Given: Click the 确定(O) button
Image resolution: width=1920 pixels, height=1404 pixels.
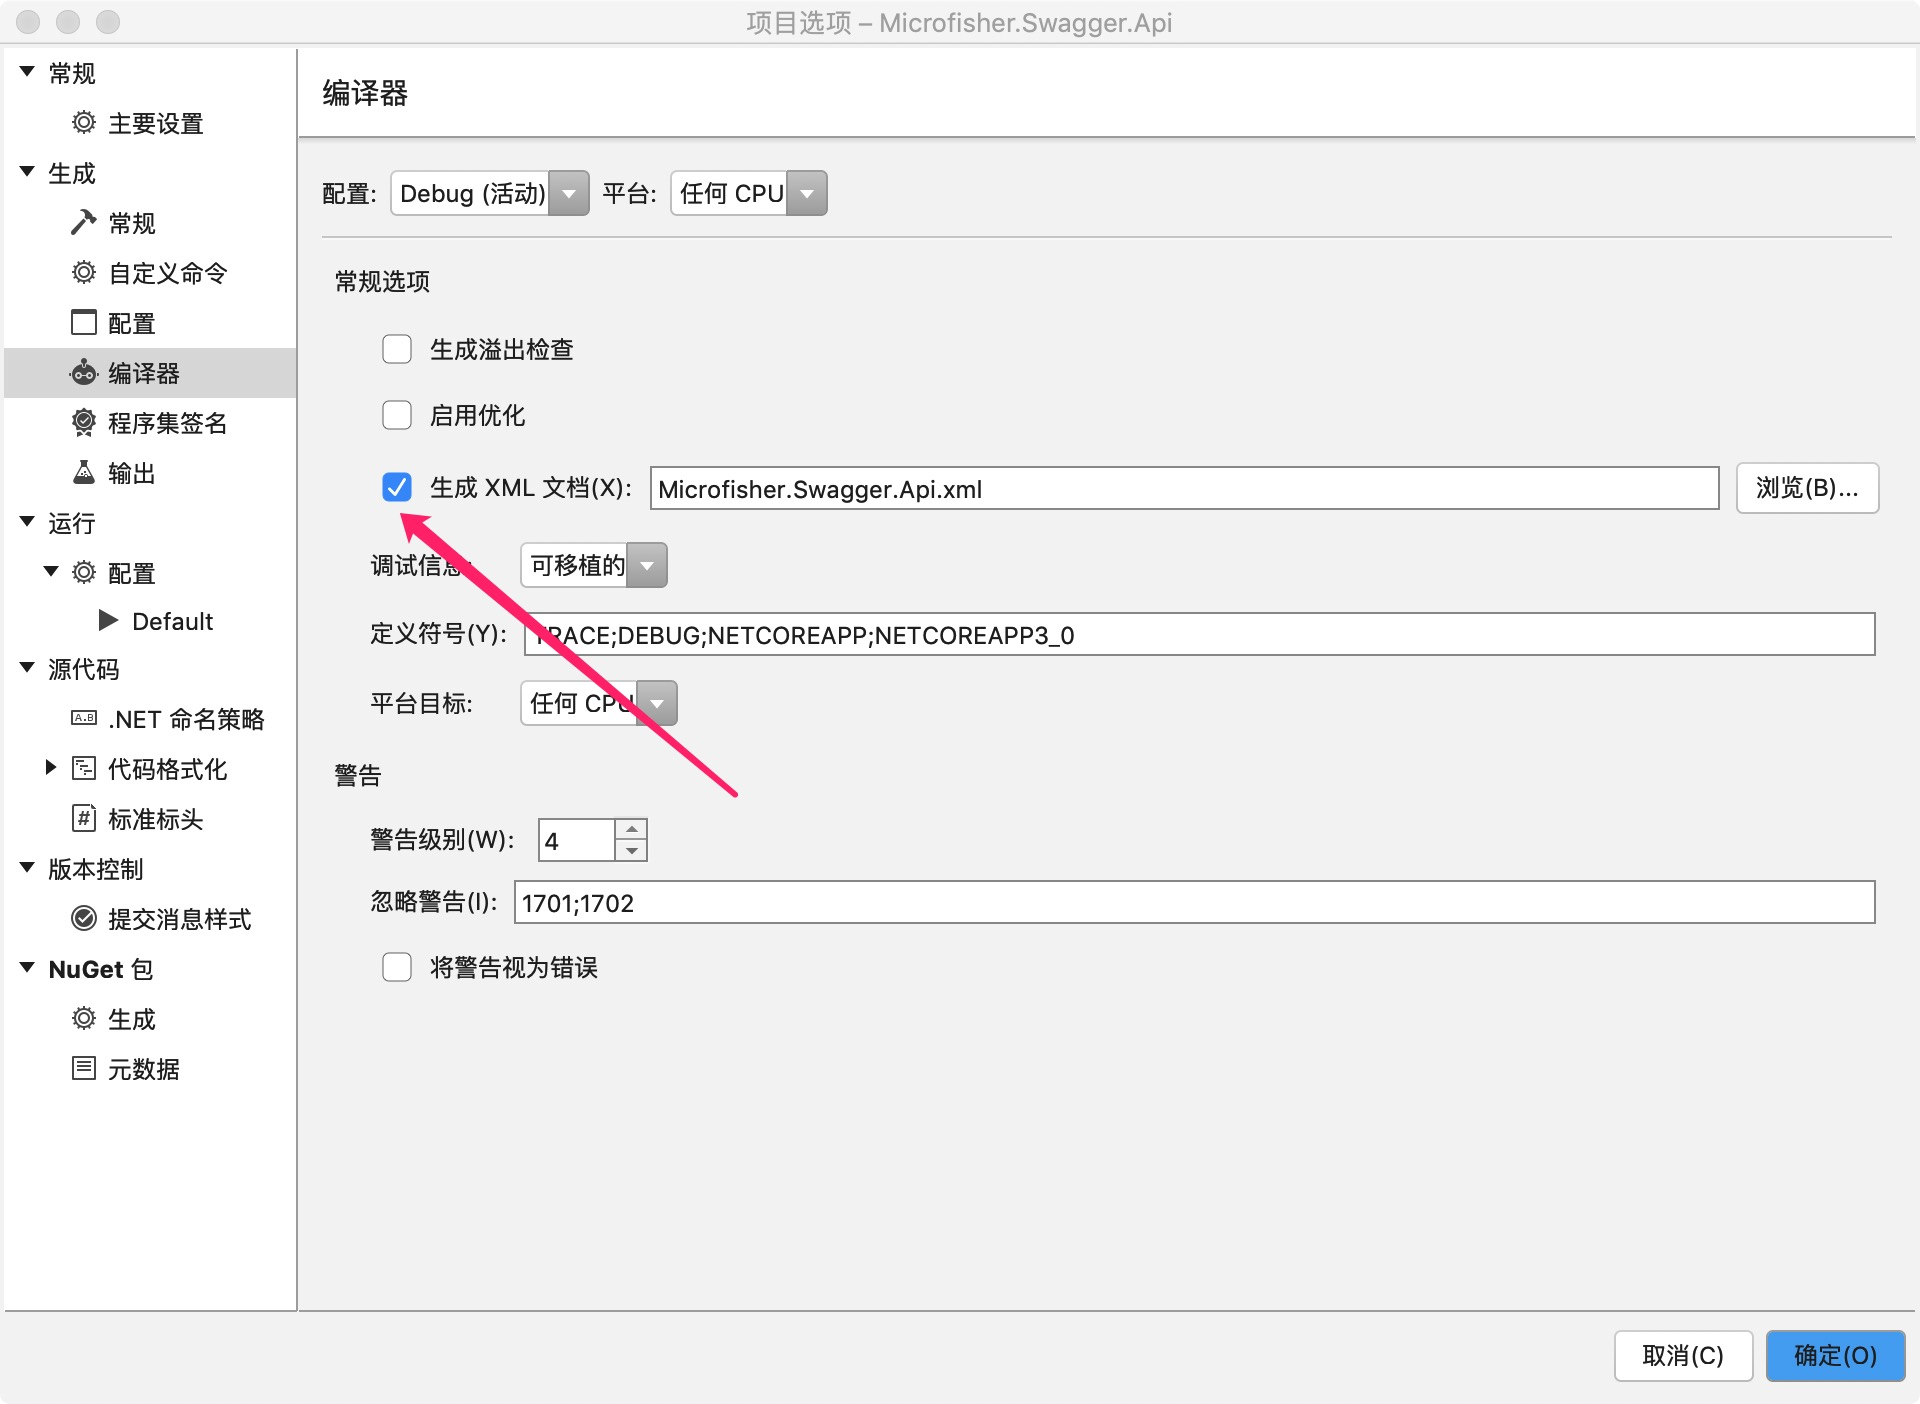Looking at the screenshot, I should pos(1834,1355).
